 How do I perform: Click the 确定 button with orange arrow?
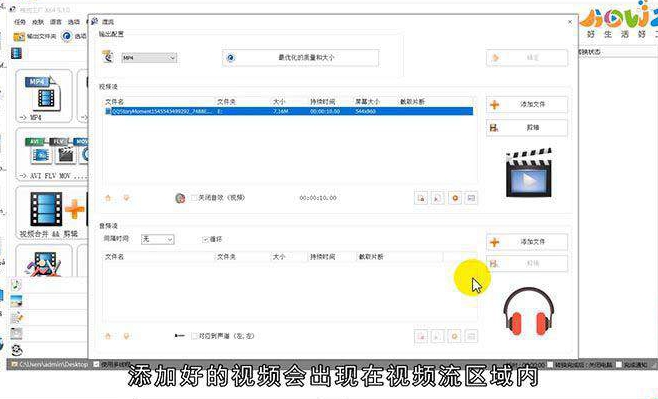click(x=527, y=57)
